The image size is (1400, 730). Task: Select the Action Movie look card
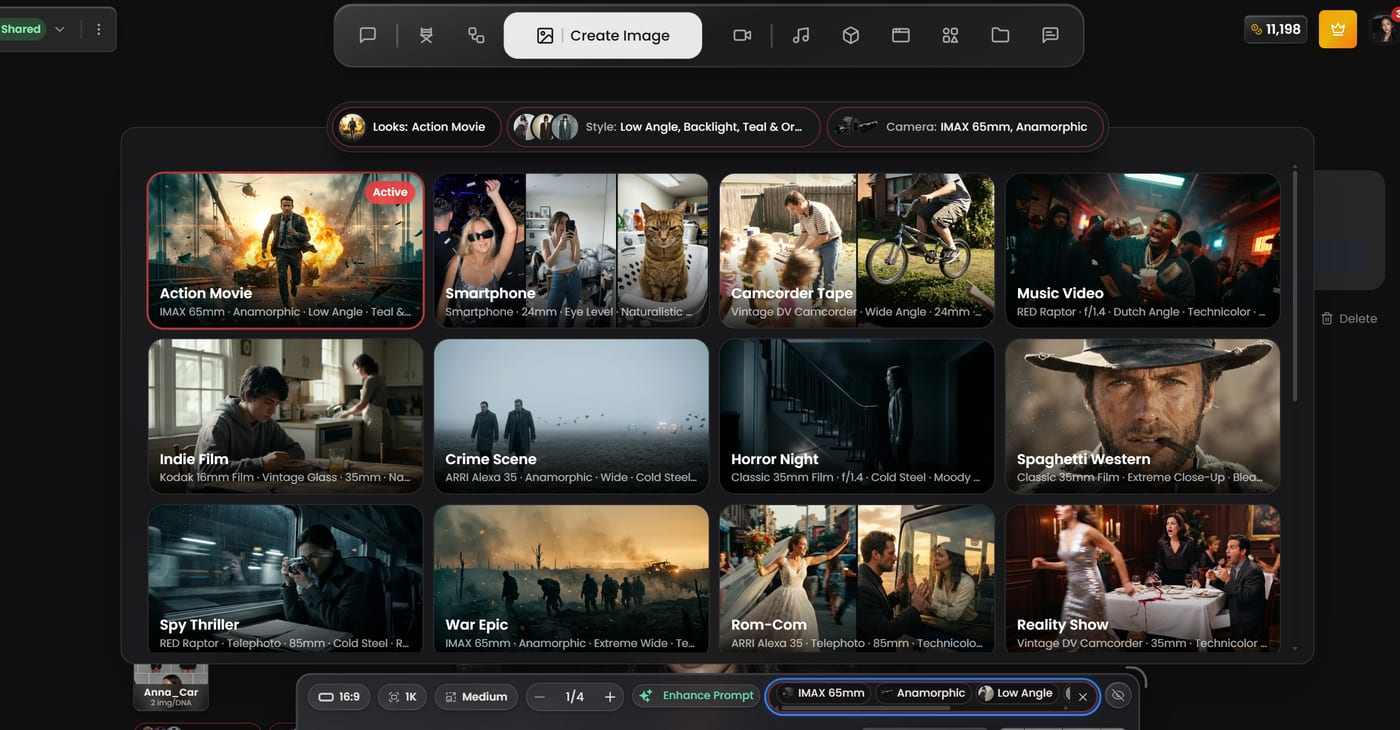pos(285,250)
